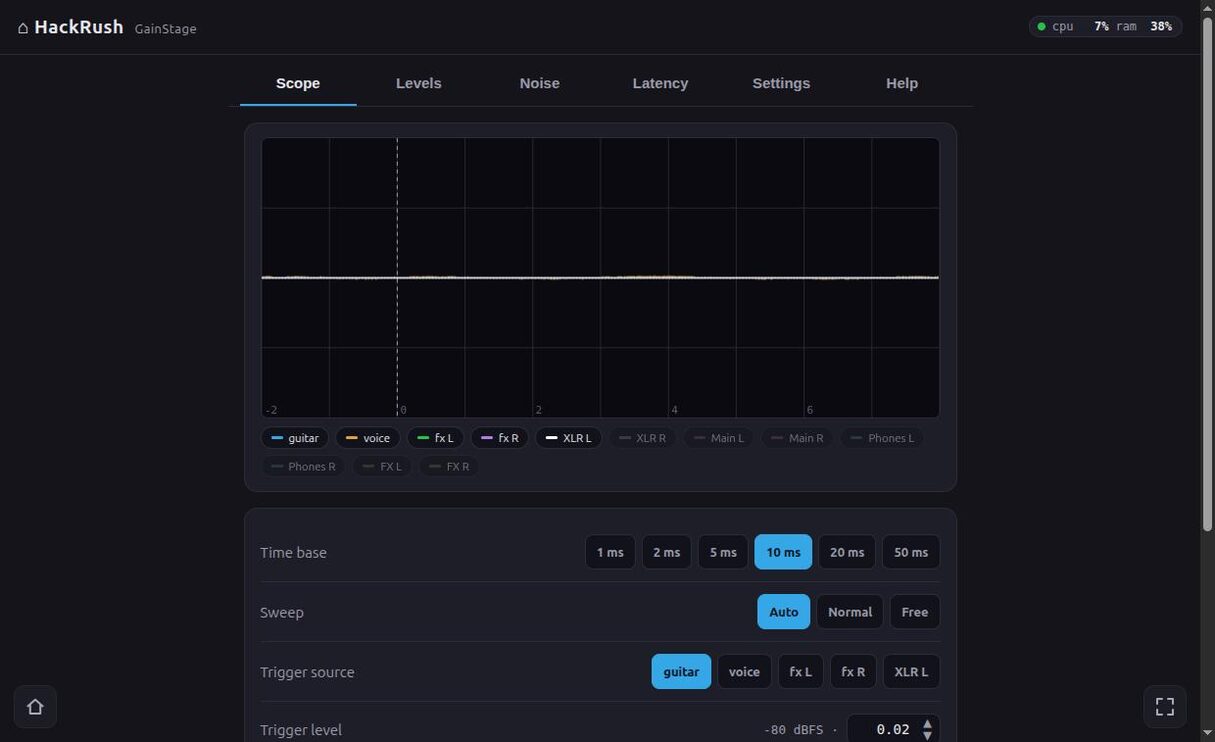Click the waveform trace in scope display
1215x742 pixels.
pos(600,277)
